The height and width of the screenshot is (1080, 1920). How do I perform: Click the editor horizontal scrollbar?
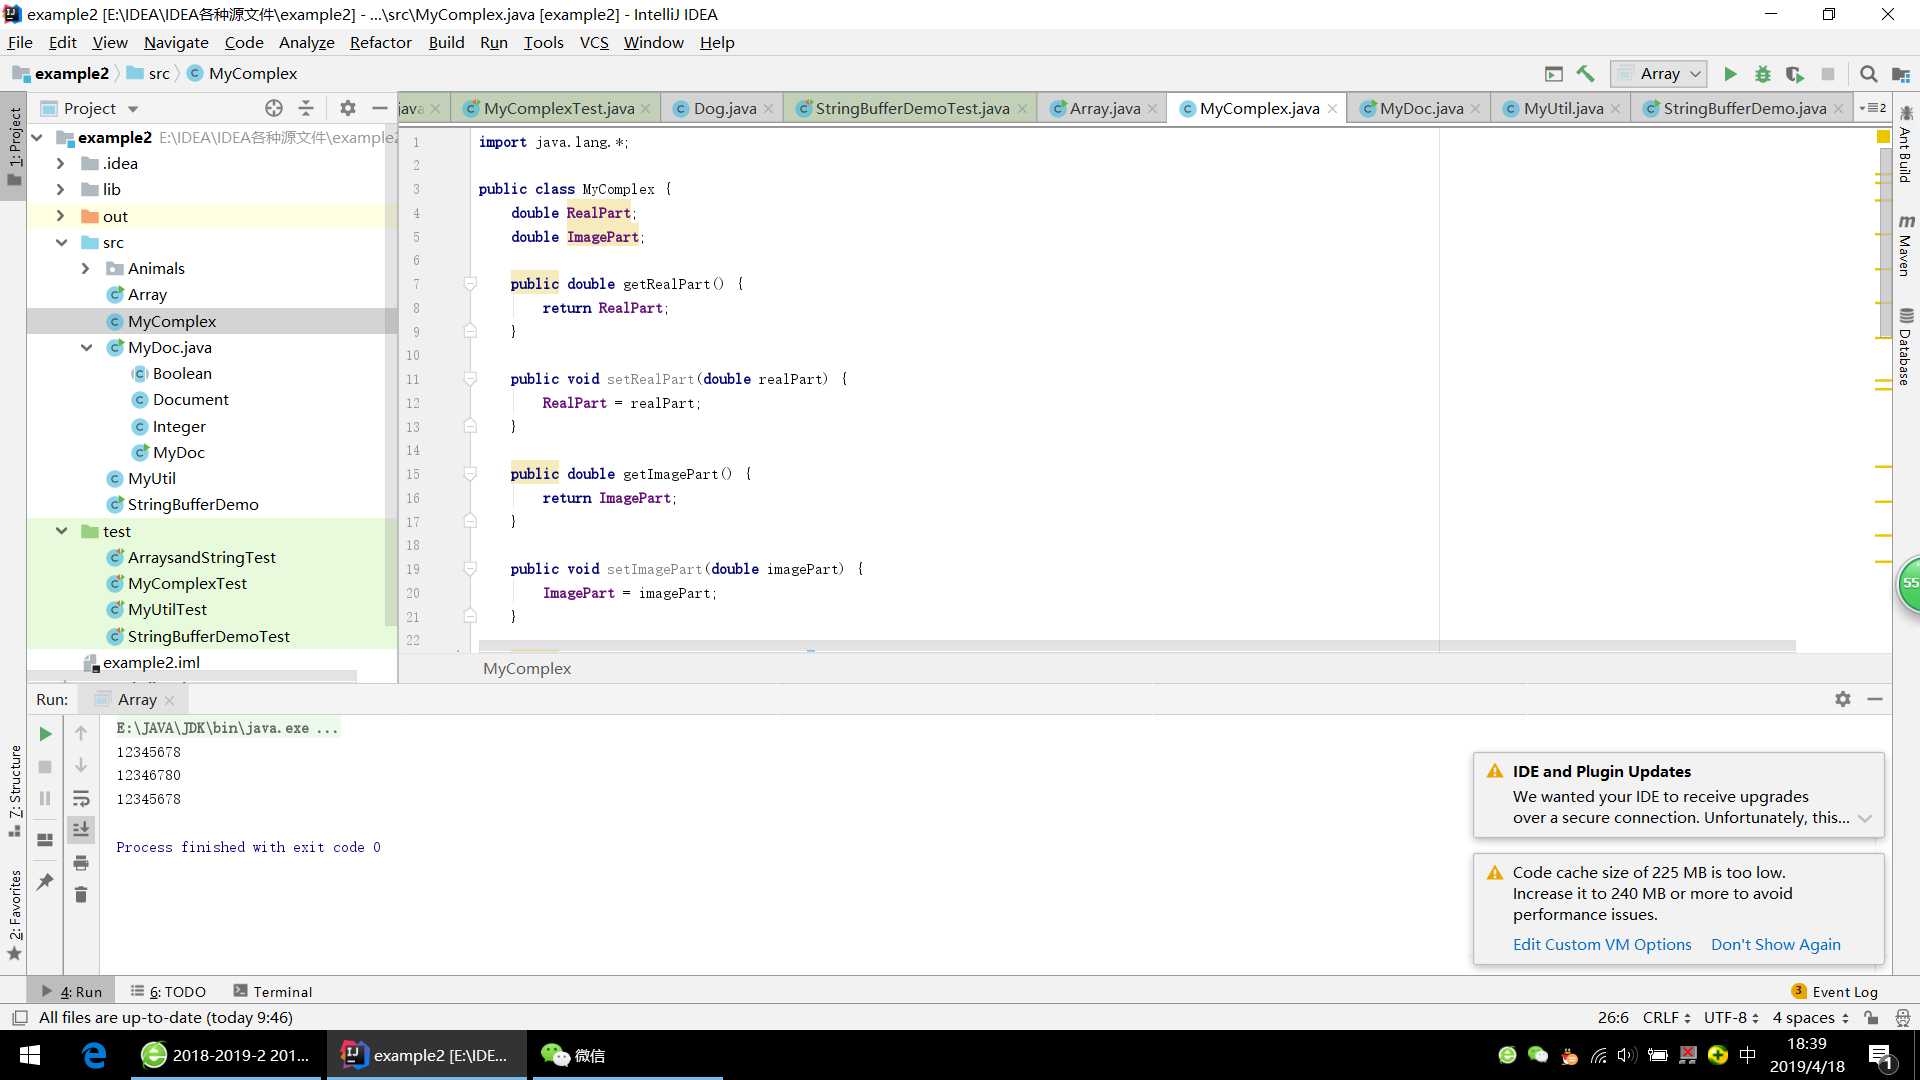(x=1136, y=646)
